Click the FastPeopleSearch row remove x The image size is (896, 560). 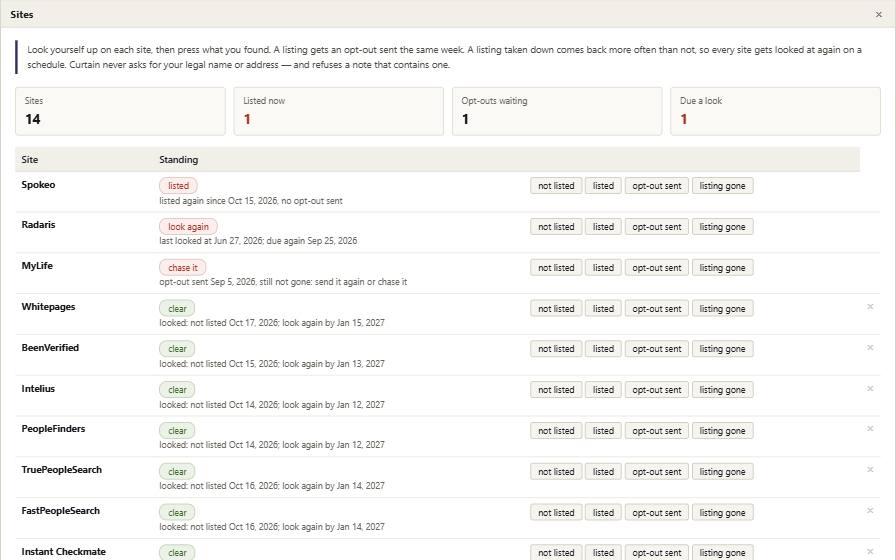[870, 511]
